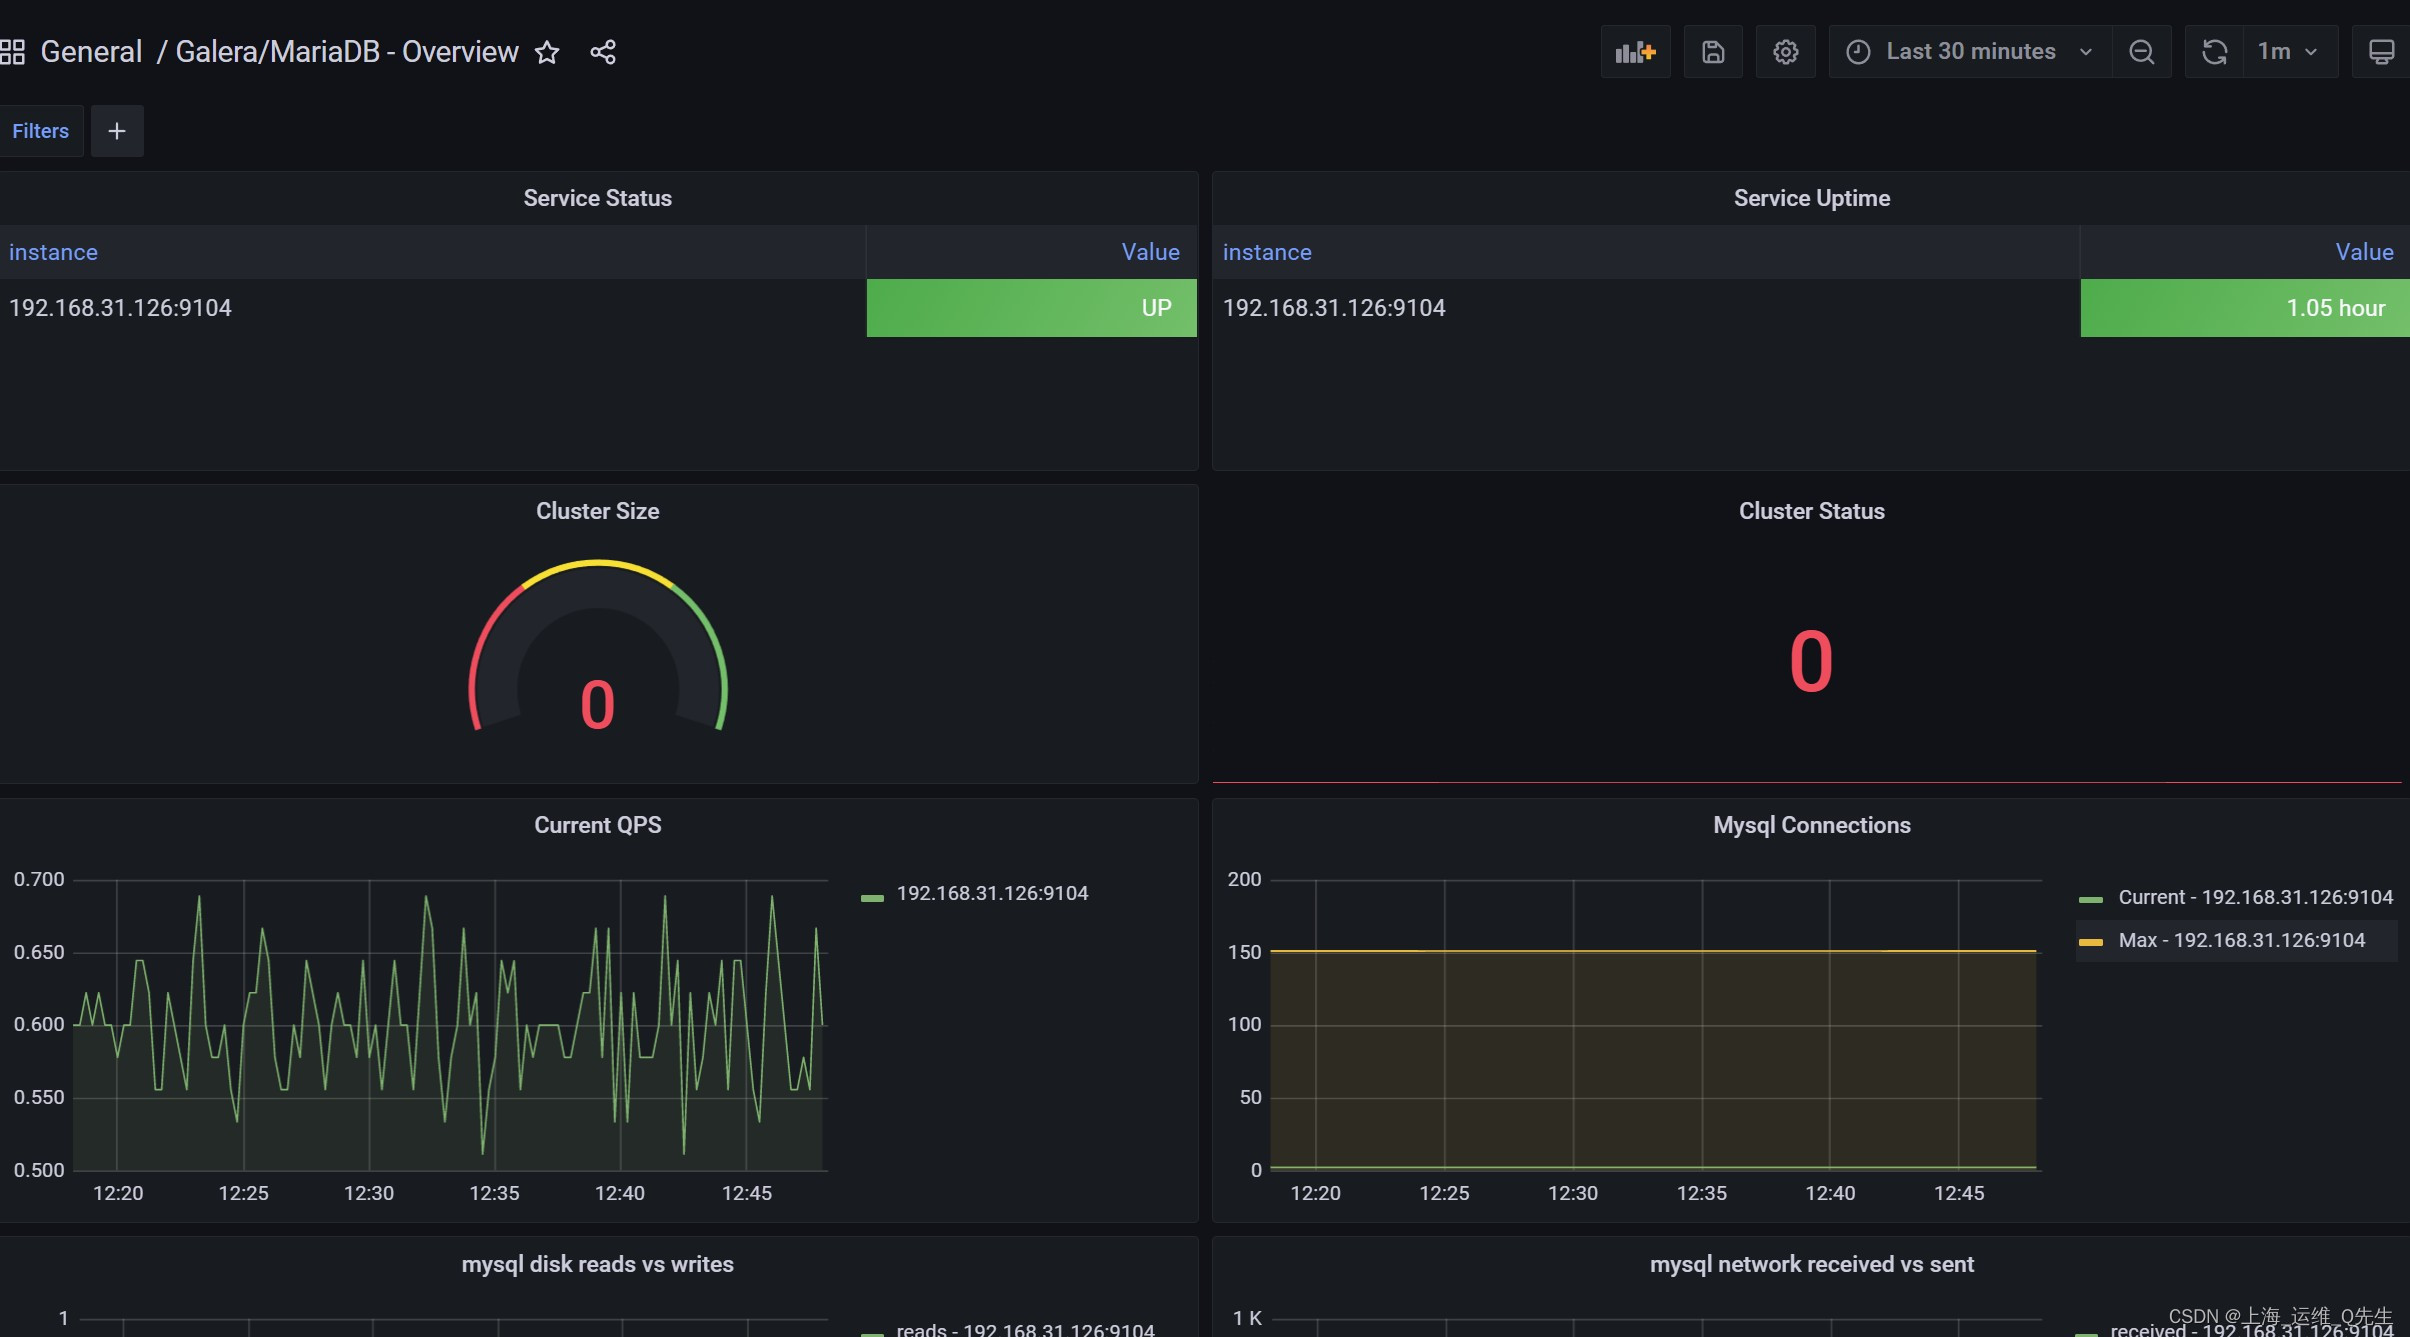Image resolution: width=2410 pixels, height=1337 pixels.
Task: Open mysql network received vs sent title
Action: [x=1812, y=1264]
